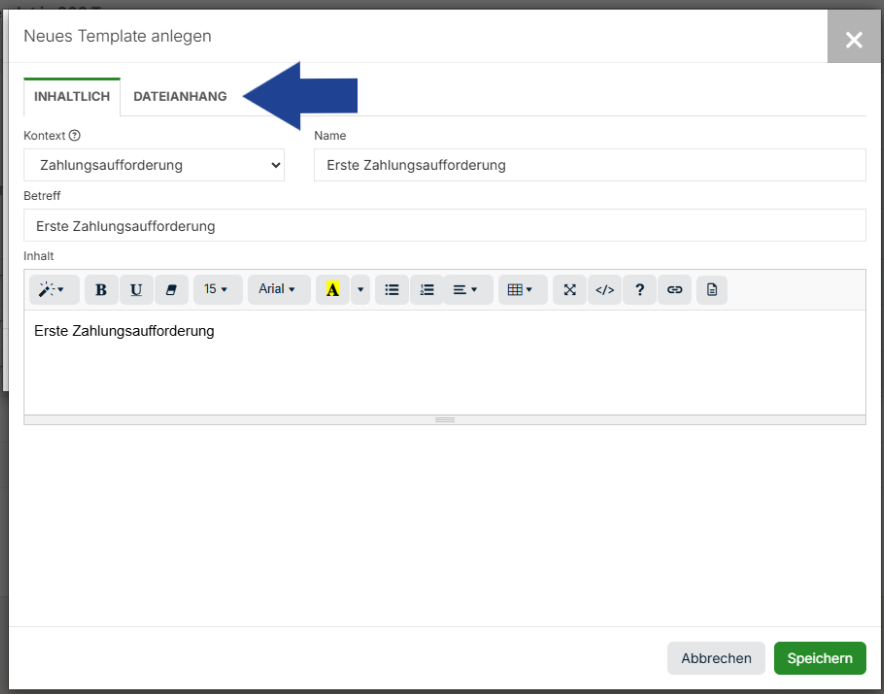Toggle fullscreen editor mode

[569, 290]
